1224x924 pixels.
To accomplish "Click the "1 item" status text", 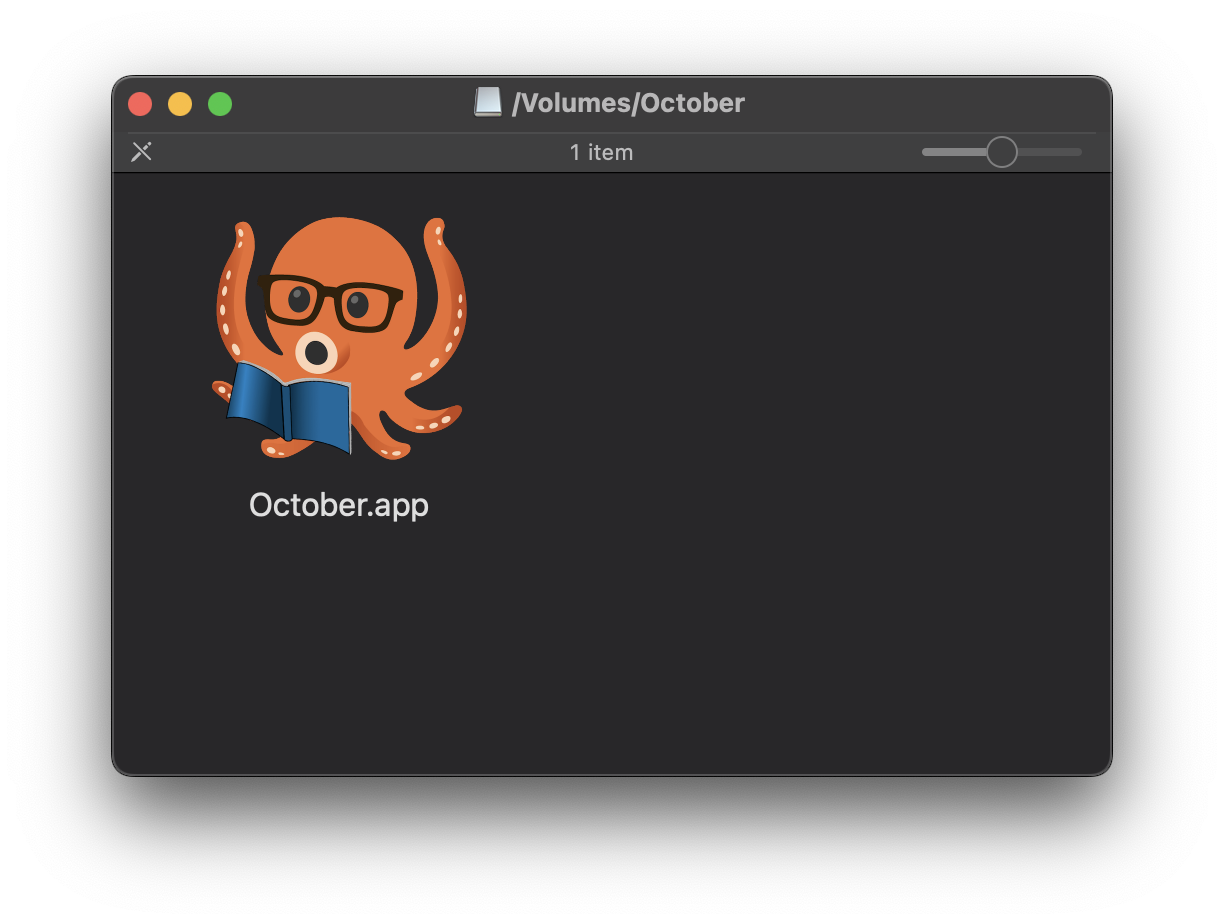I will 601,152.
